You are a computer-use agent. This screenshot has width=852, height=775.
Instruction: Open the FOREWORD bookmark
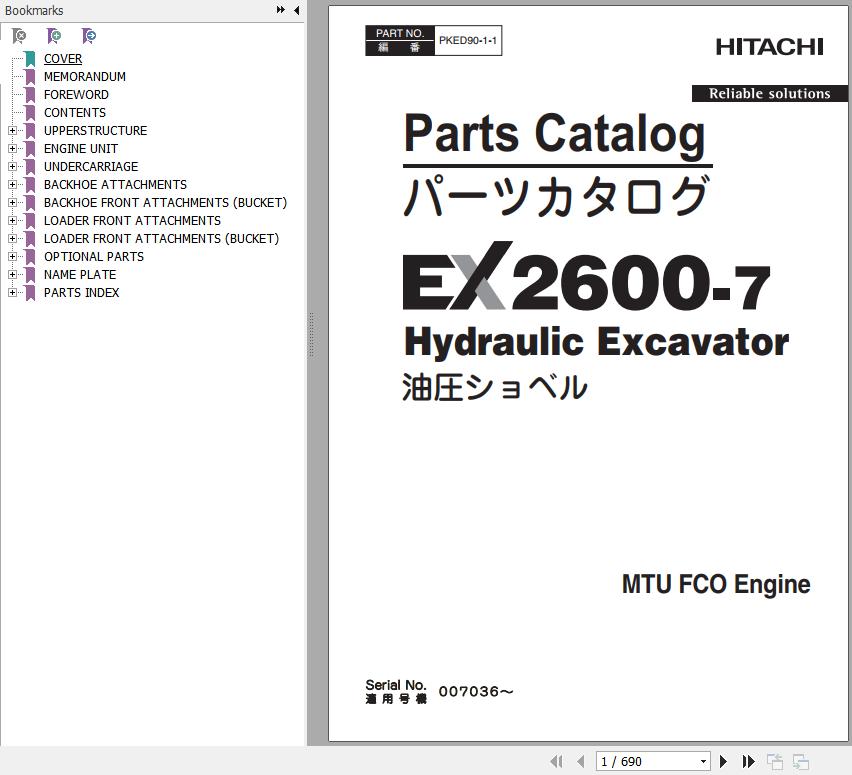point(76,95)
